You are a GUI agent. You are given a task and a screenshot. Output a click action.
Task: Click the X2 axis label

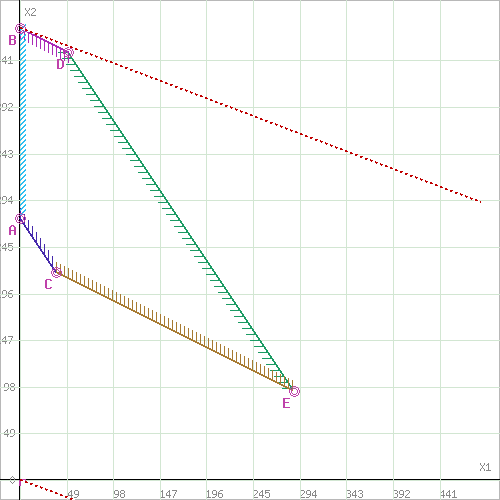(30, 12)
